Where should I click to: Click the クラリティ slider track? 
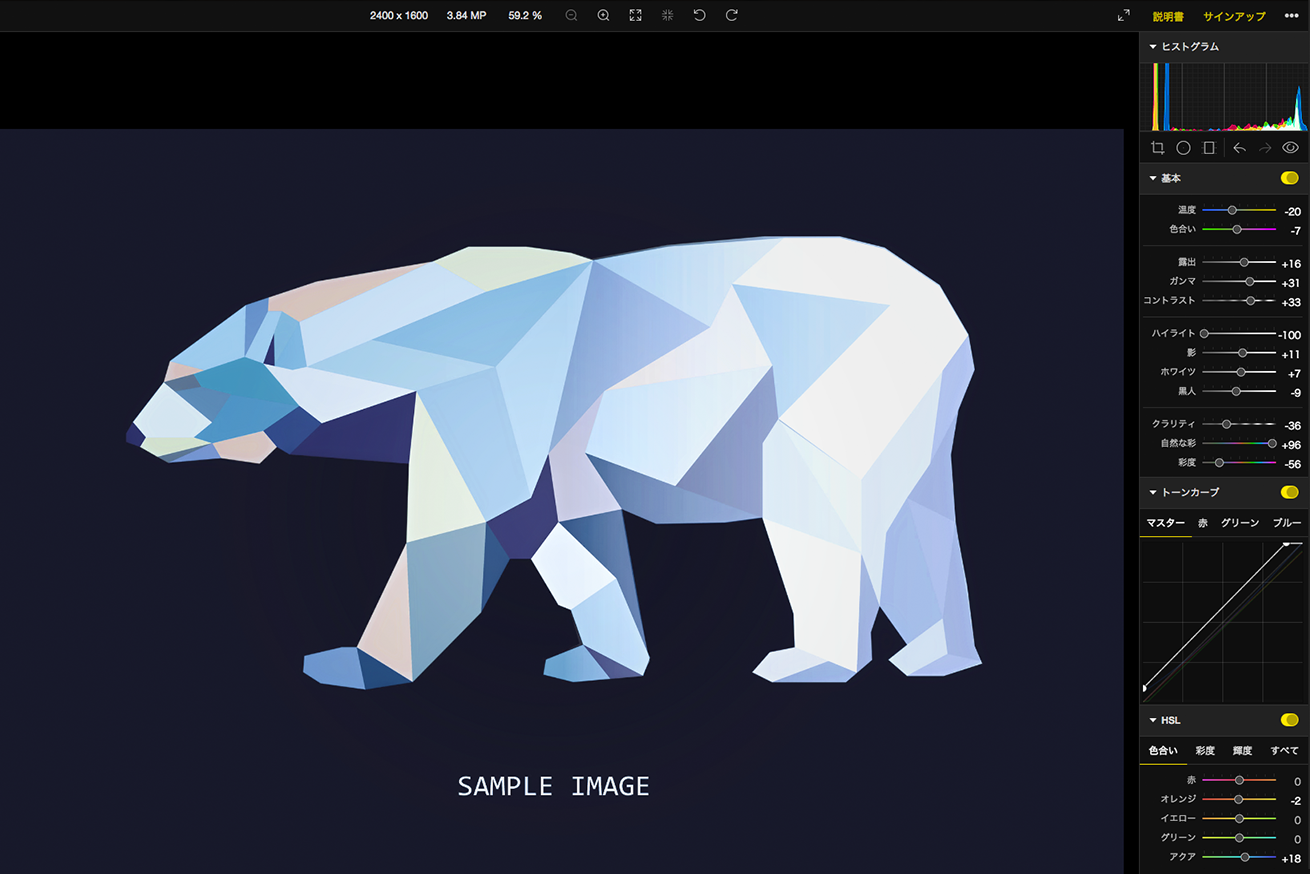[1239, 424]
